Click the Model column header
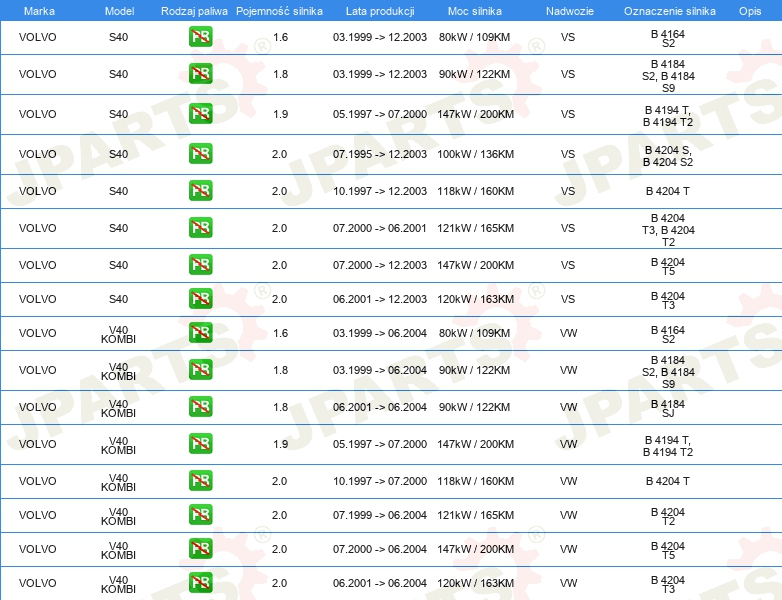The width and height of the screenshot is (782, 600). point(119,11)
